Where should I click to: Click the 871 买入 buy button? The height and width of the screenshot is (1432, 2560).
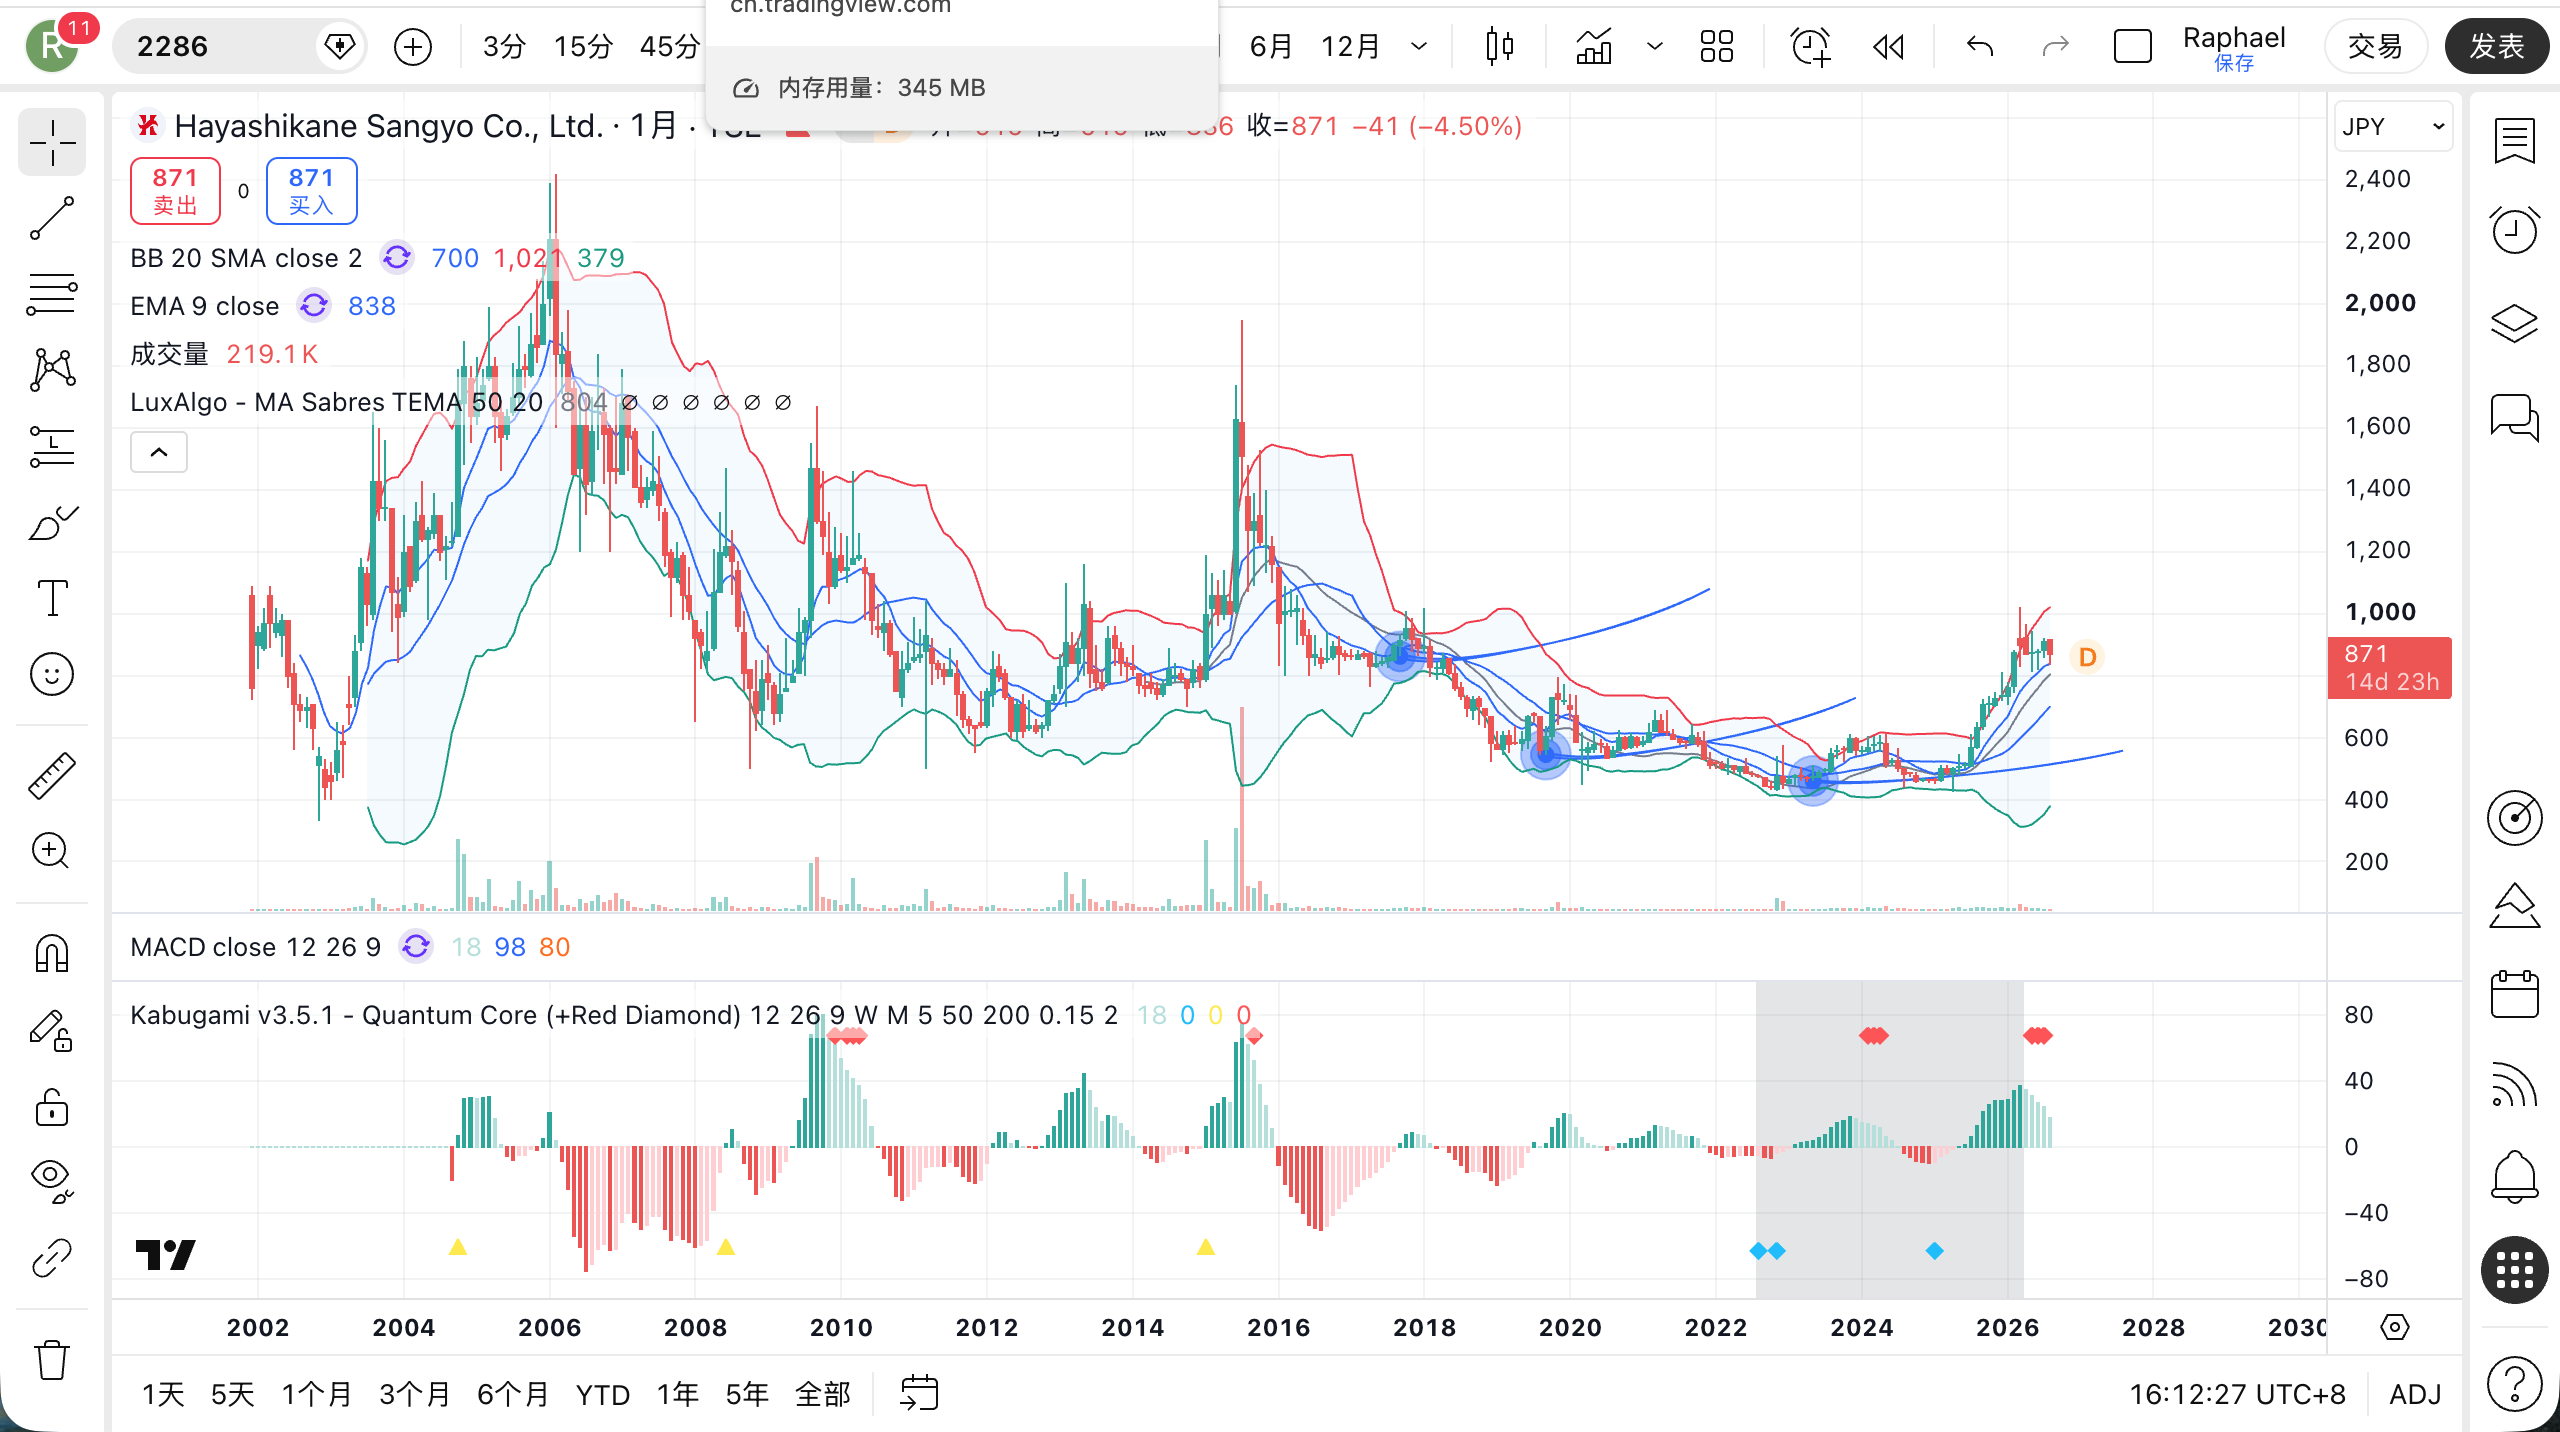pyautogui.click(x=311, y=190)
